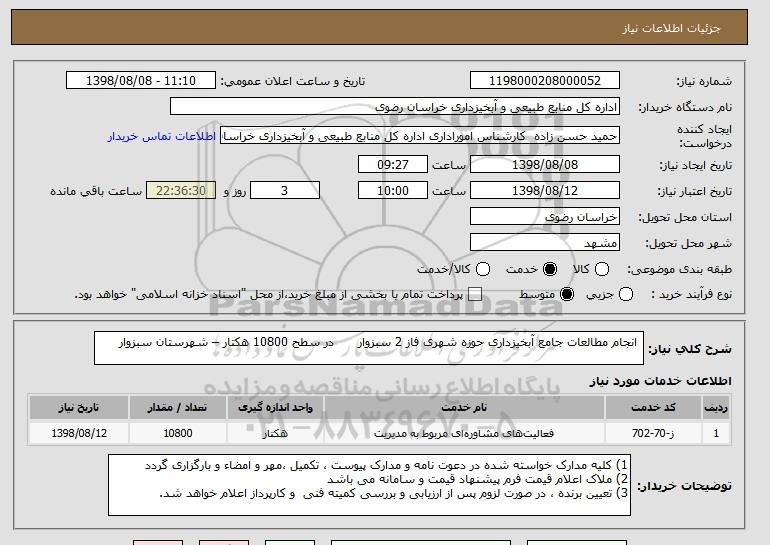Click the شرح کلی نیاز label
This screenshot has width=770, height=545.
pos(690,349)
